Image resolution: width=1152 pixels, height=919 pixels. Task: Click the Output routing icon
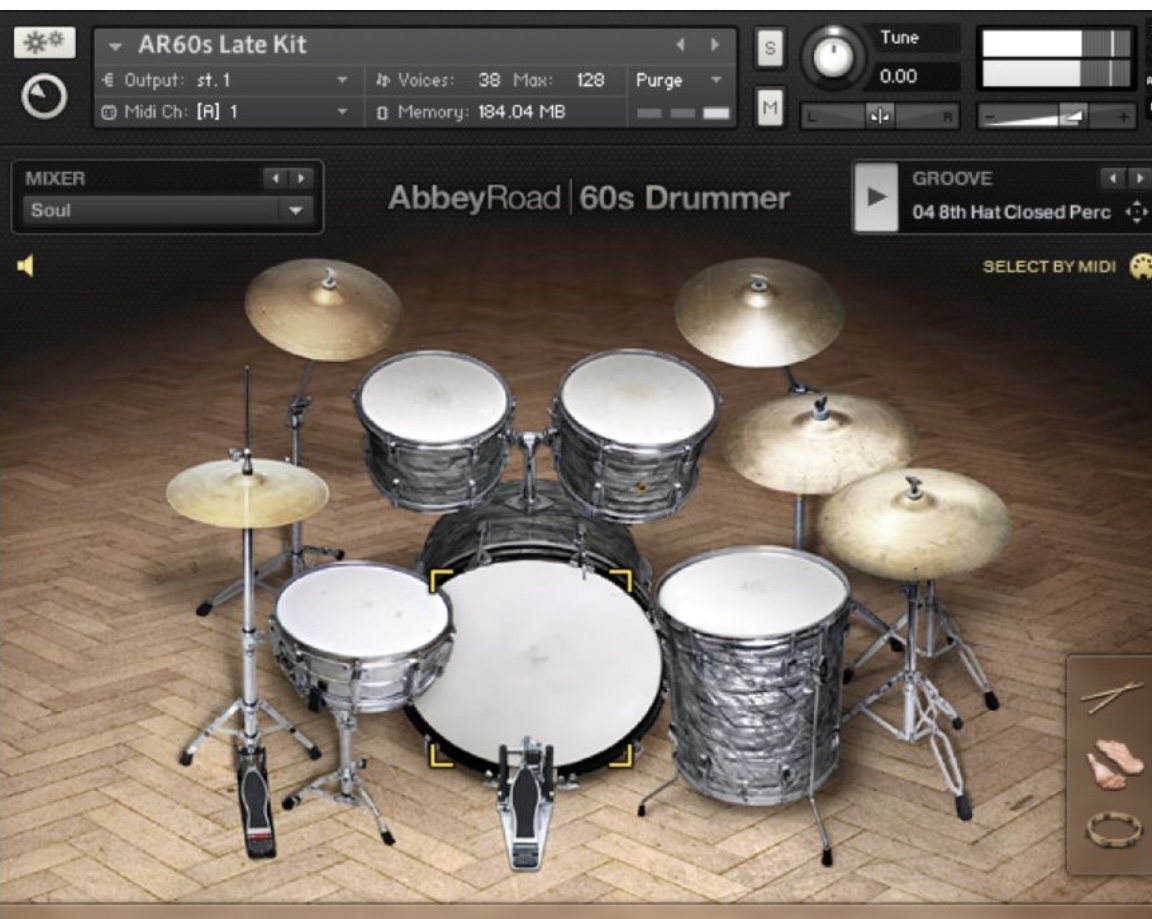108,79
